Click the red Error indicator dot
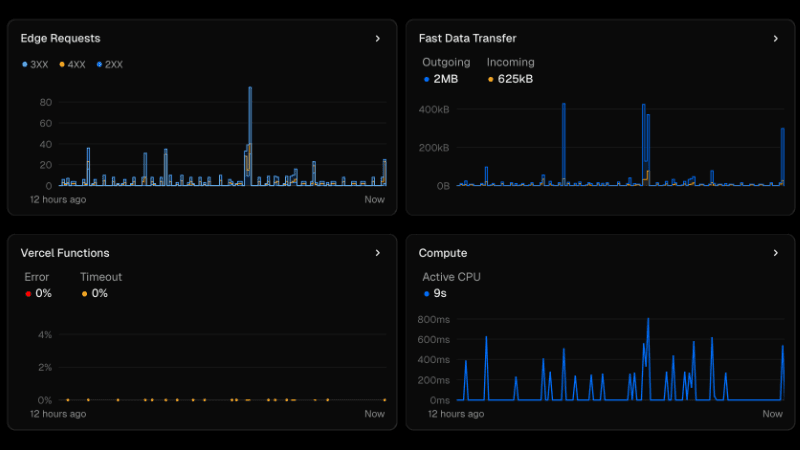The image size is (800, 450). tap(28, 294)
